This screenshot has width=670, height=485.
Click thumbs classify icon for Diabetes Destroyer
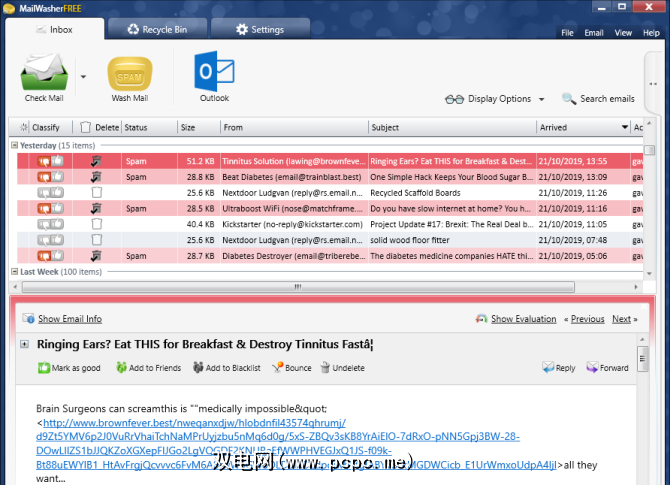point(50,256)
